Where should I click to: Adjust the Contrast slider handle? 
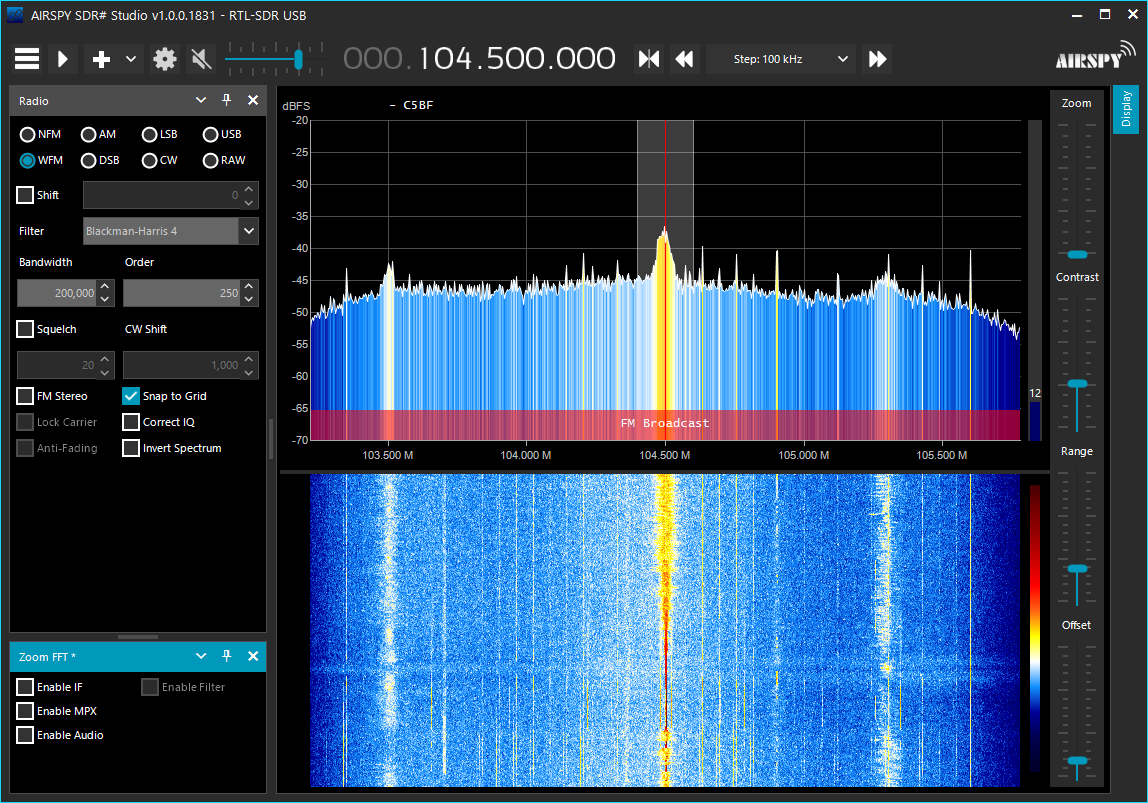pos(1077,384)
